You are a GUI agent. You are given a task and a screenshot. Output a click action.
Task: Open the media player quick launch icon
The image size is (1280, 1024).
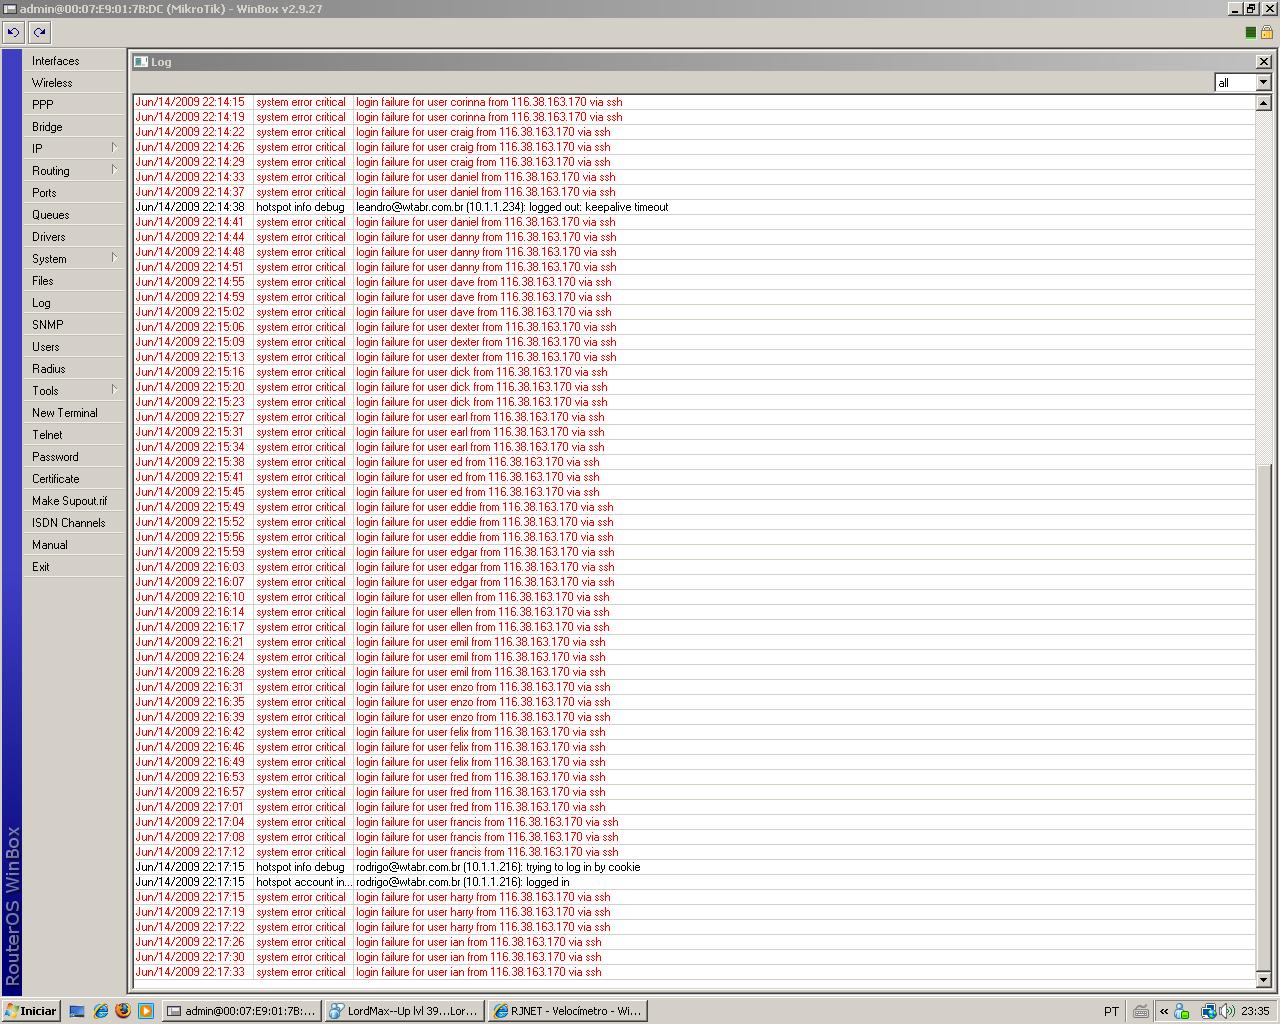click(x=146, y=1011)
